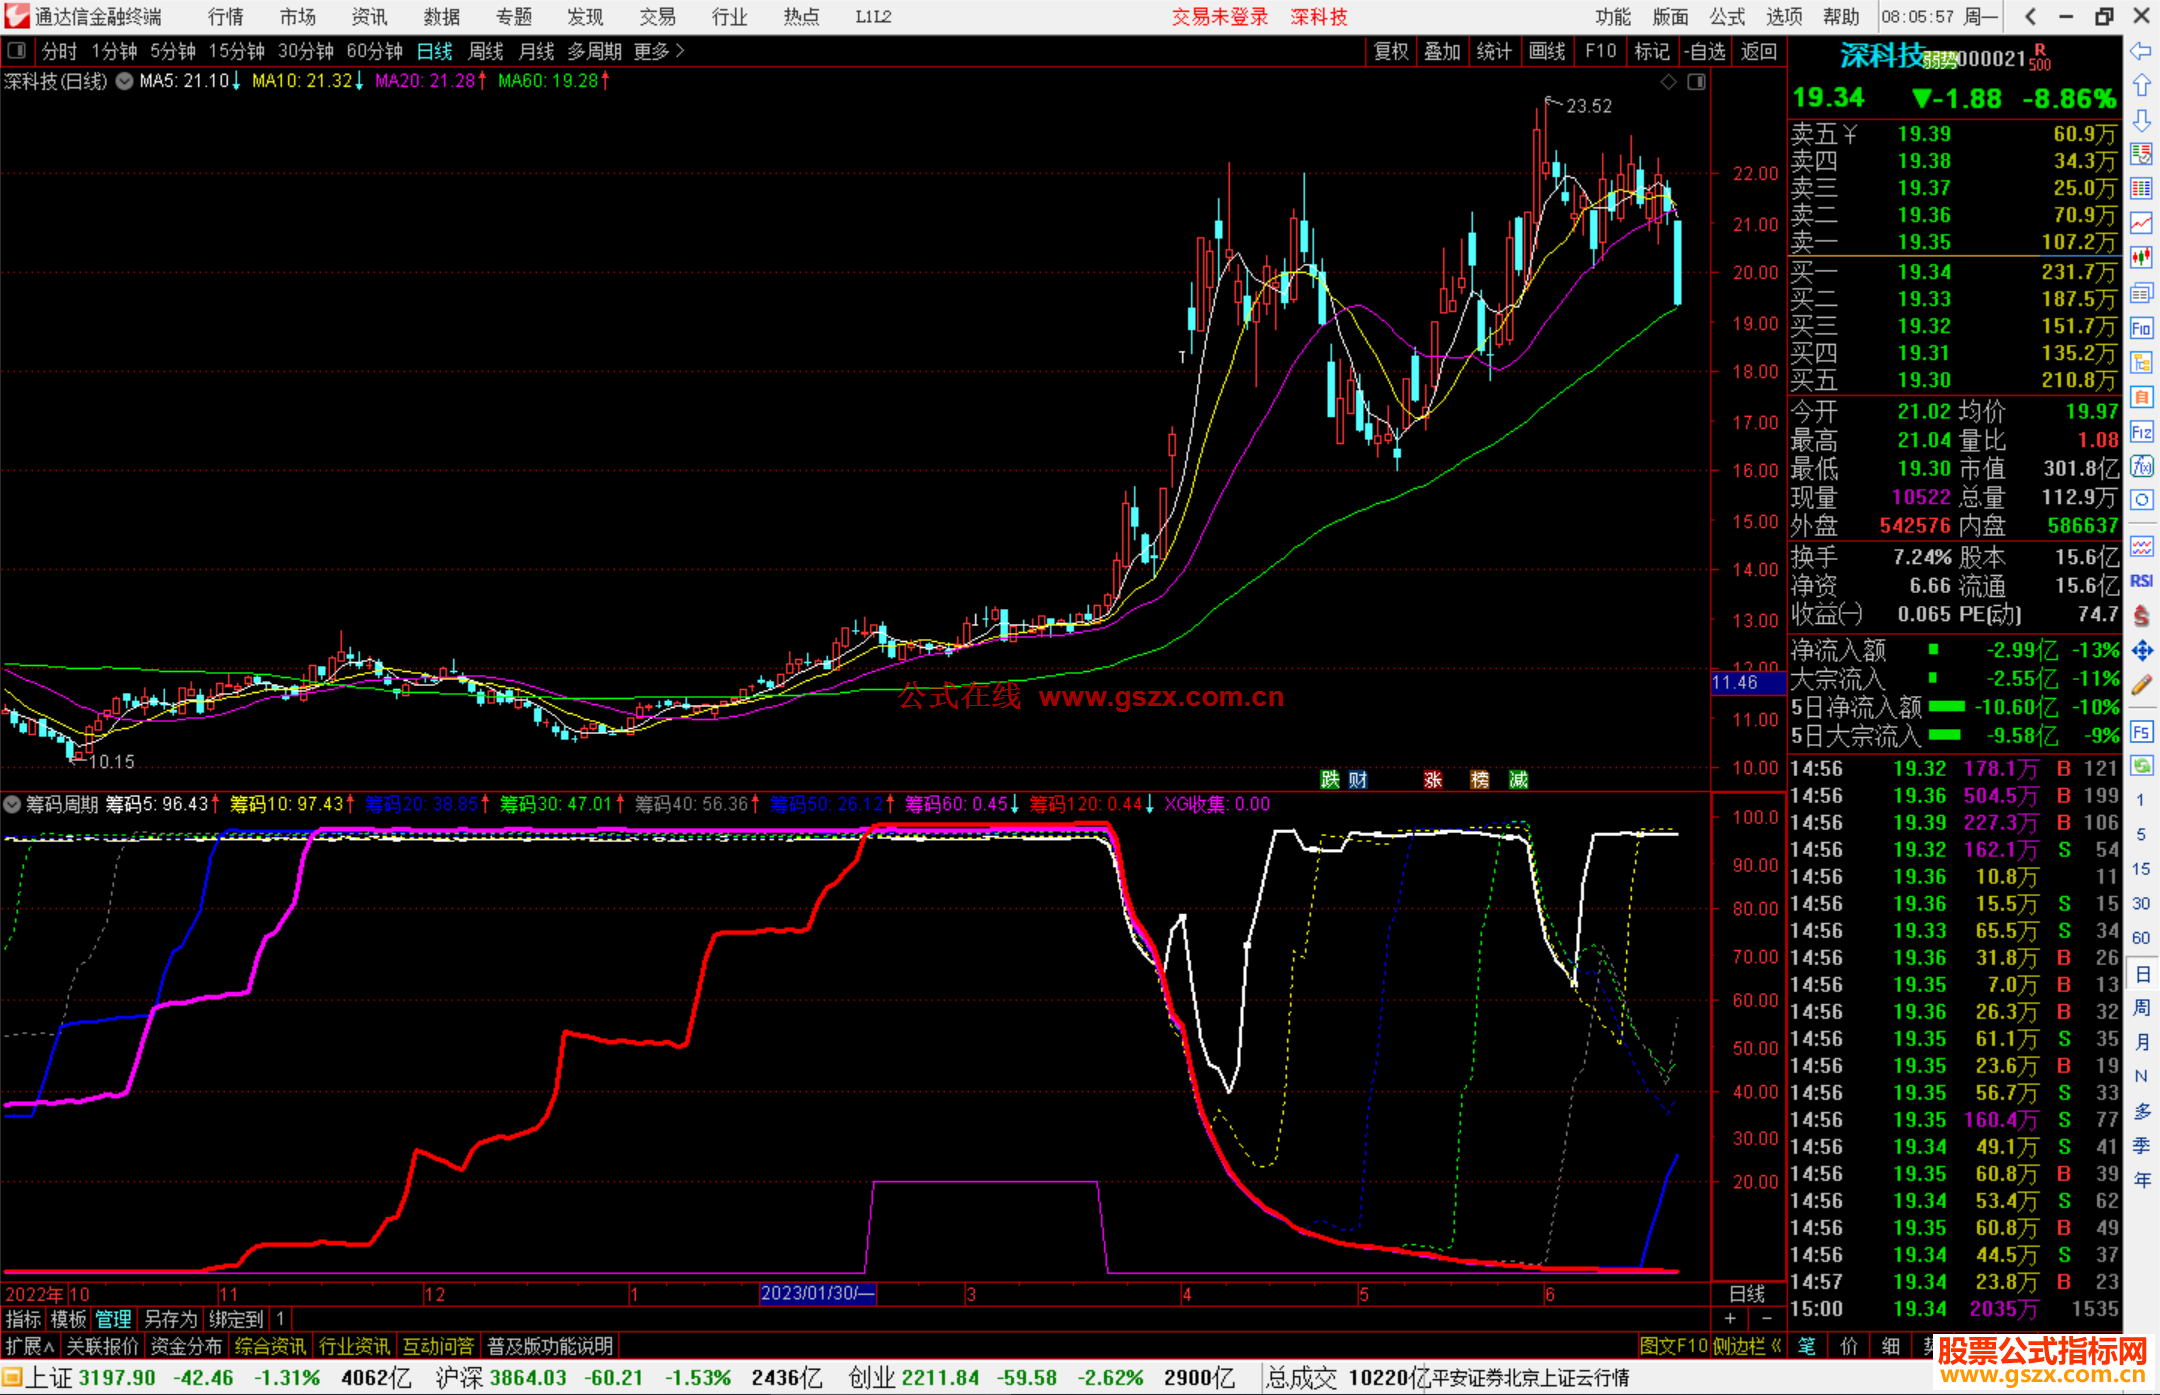Click the 复权 button
2160x1395 pixels.
(x=1390, y=51)
